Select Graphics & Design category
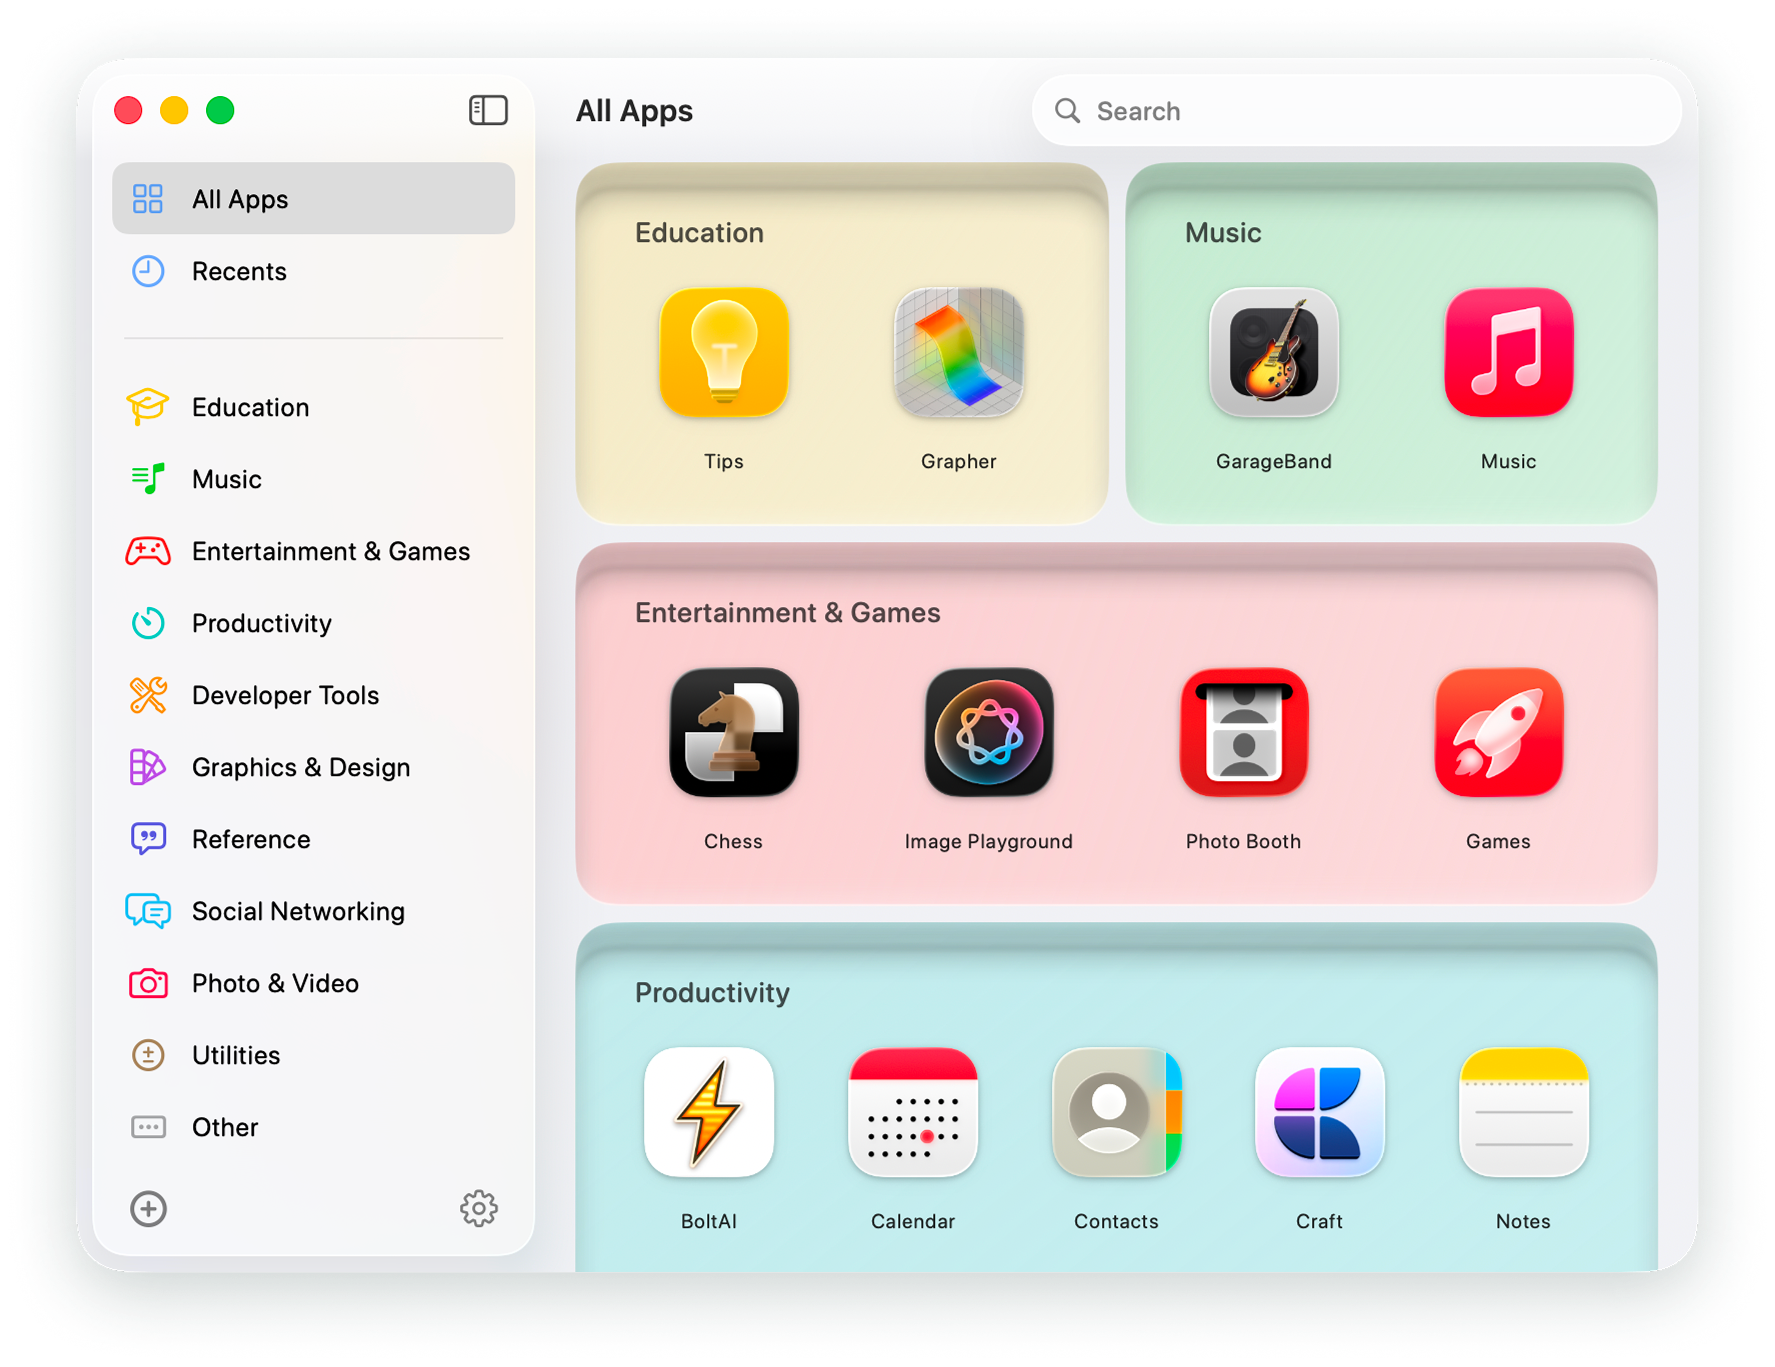The image size is (1775, 1367). 300,767
